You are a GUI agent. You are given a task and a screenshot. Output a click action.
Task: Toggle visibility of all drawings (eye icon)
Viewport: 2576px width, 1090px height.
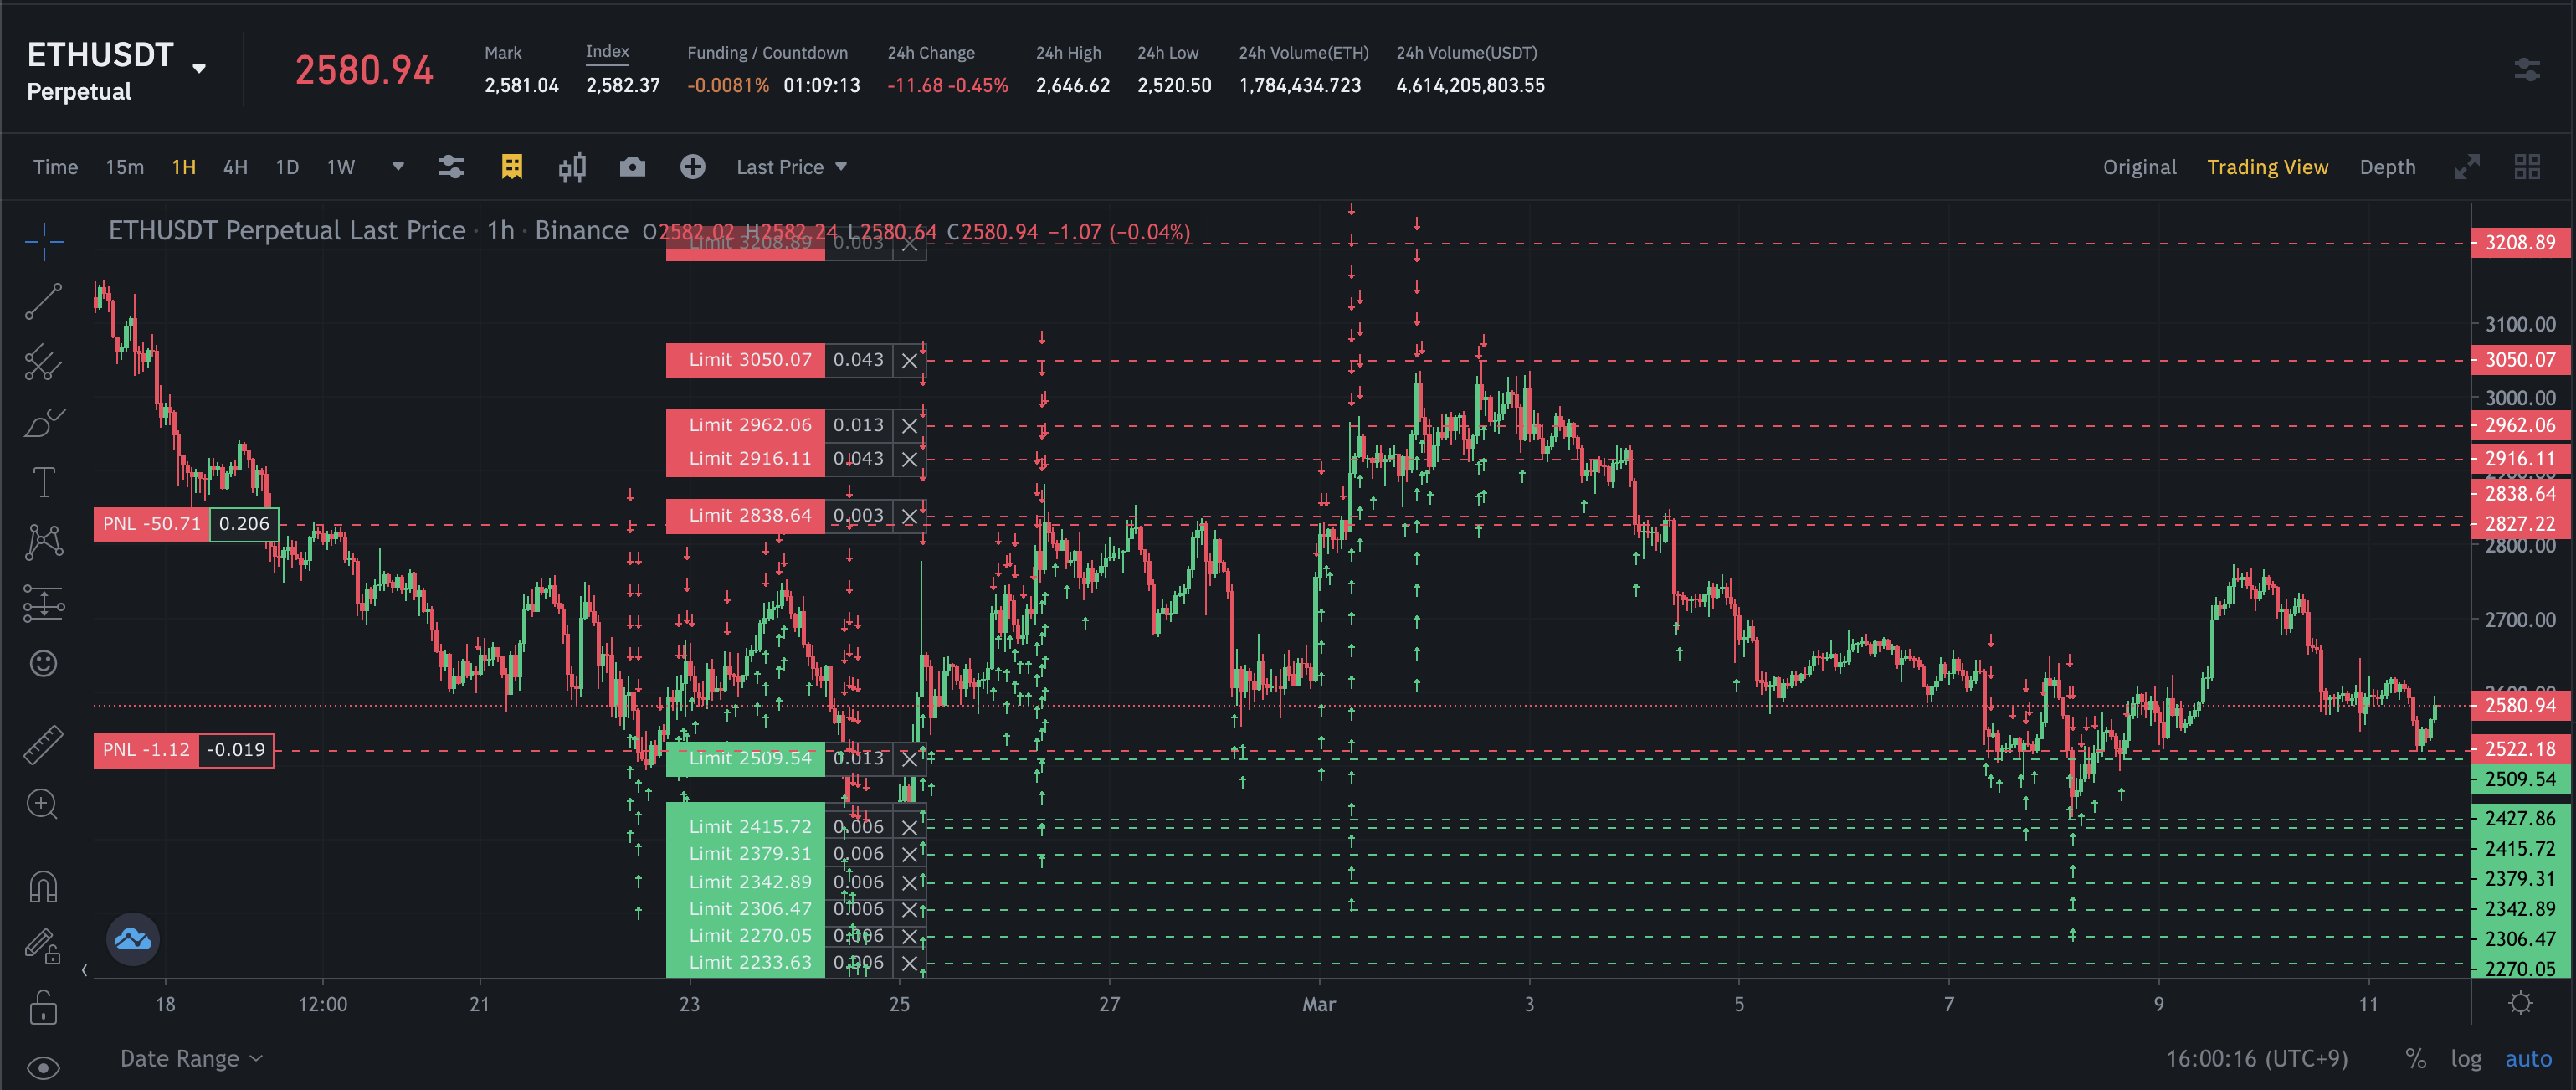point(43,1067)
